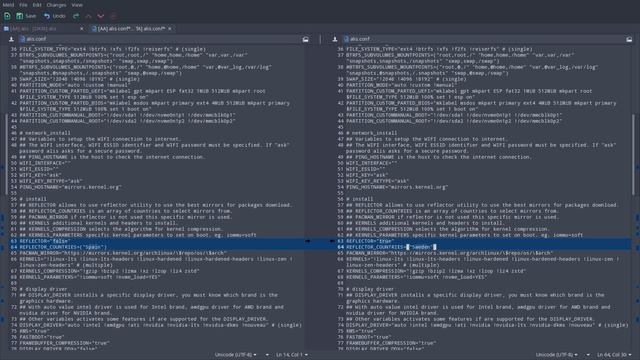The width and height of the screenshot is (640, 360).
Task: Click the left pane save file icon
Action: (x=11, y=39)
